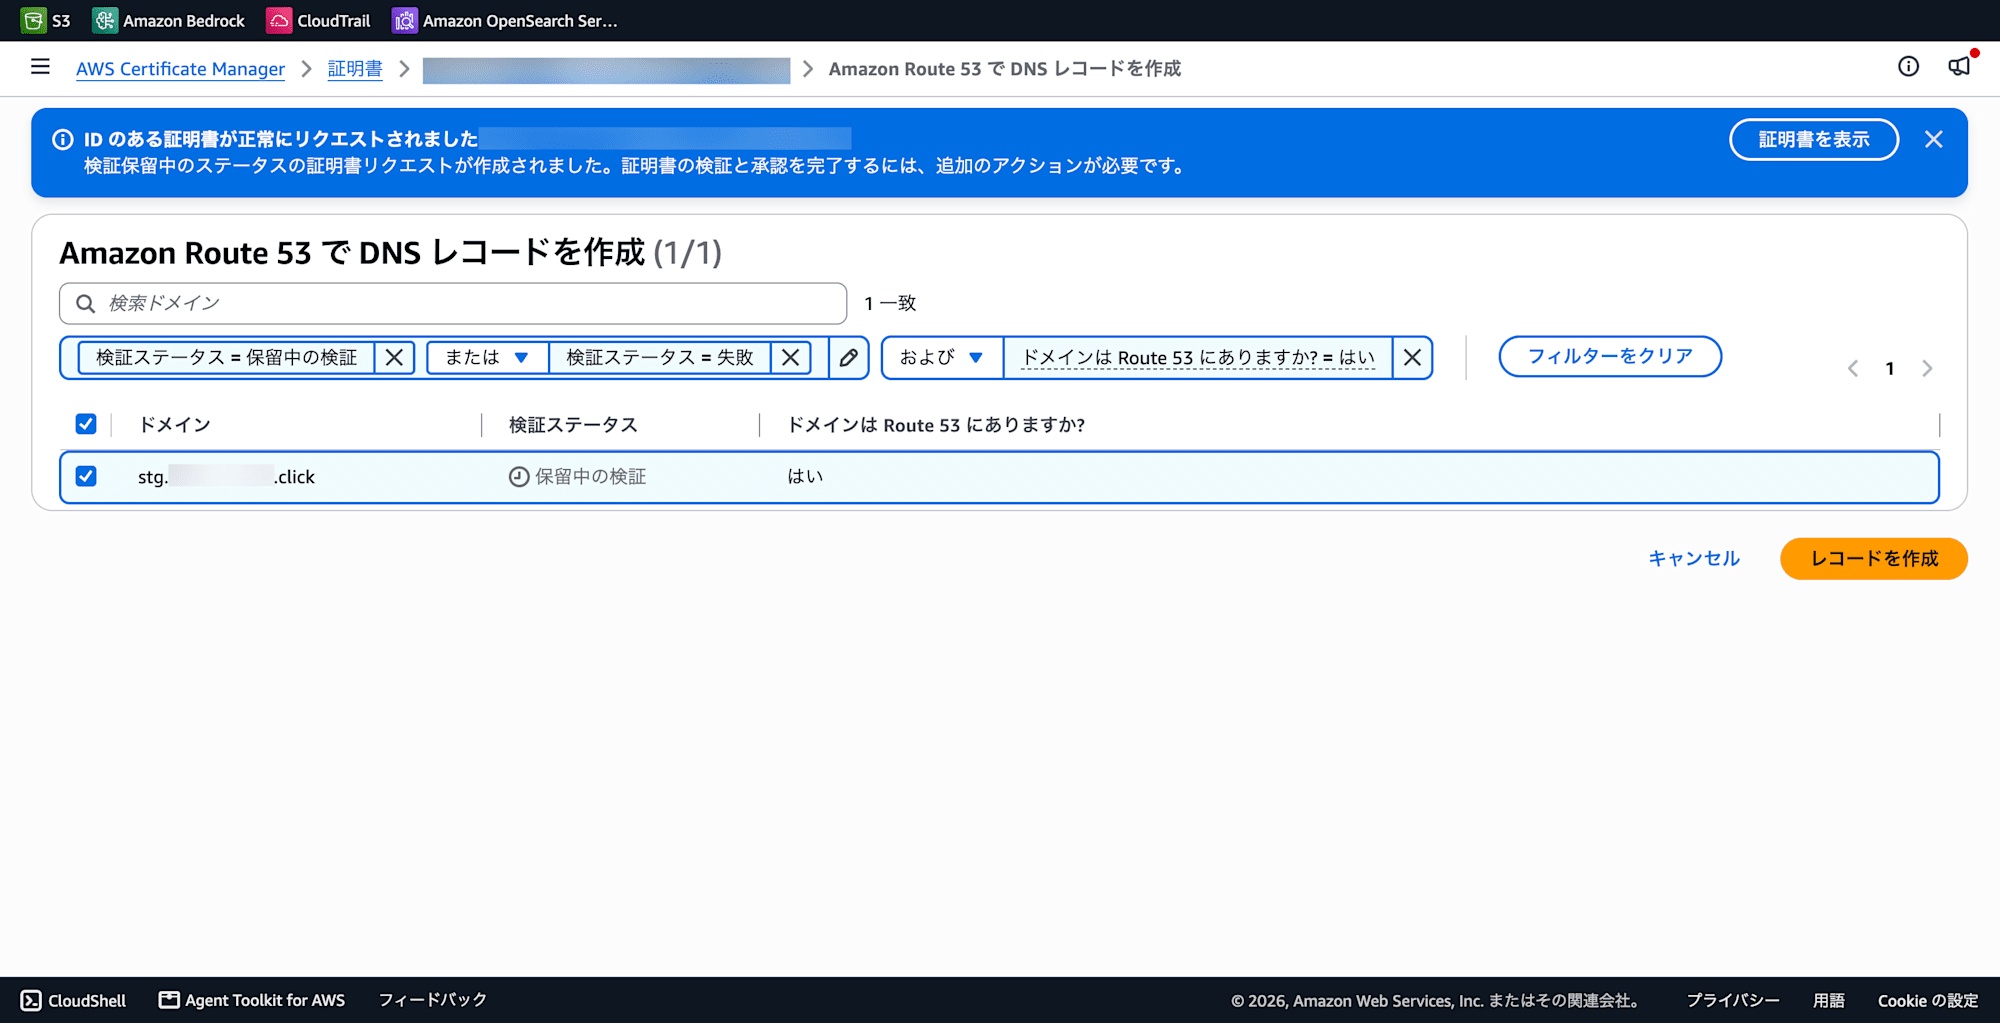Uncheck the stg domain row checkbox

click(x=86, y=476)
